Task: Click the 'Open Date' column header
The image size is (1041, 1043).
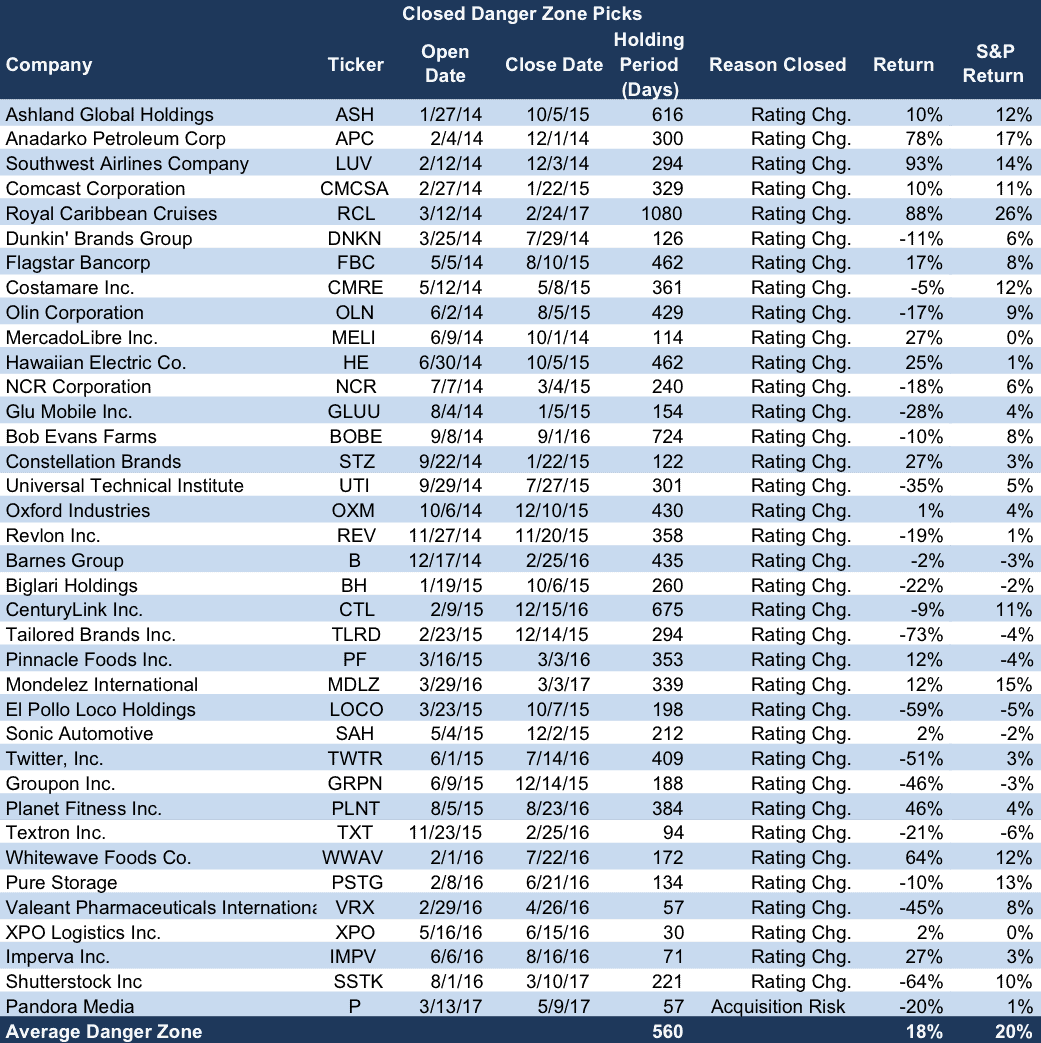Action: tap(445, 63)
